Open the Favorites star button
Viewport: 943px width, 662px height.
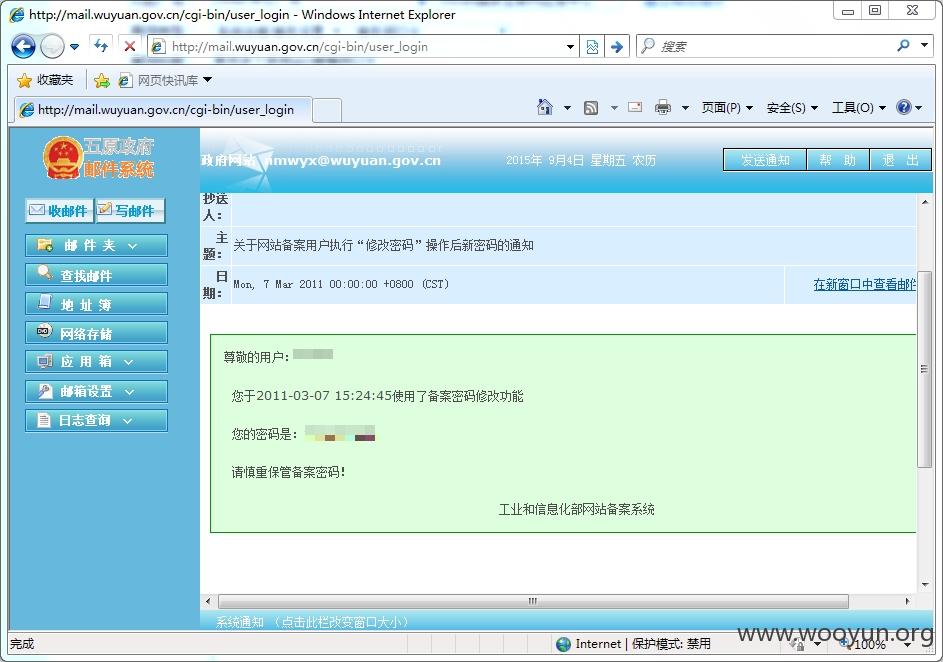pyautogui.click(x=45, y=80)
